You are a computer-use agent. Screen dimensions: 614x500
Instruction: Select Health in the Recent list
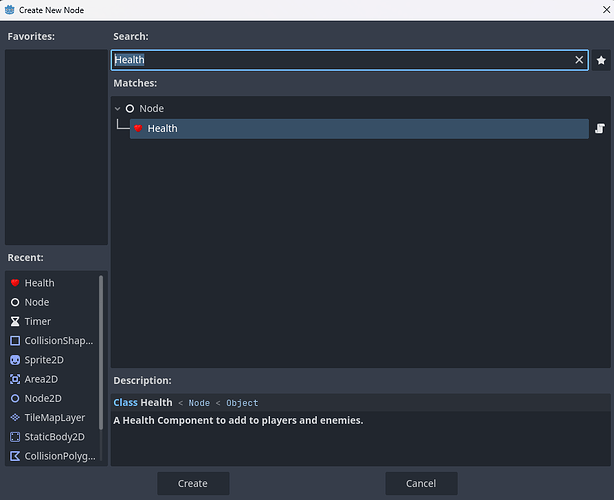tap(39, 283)
